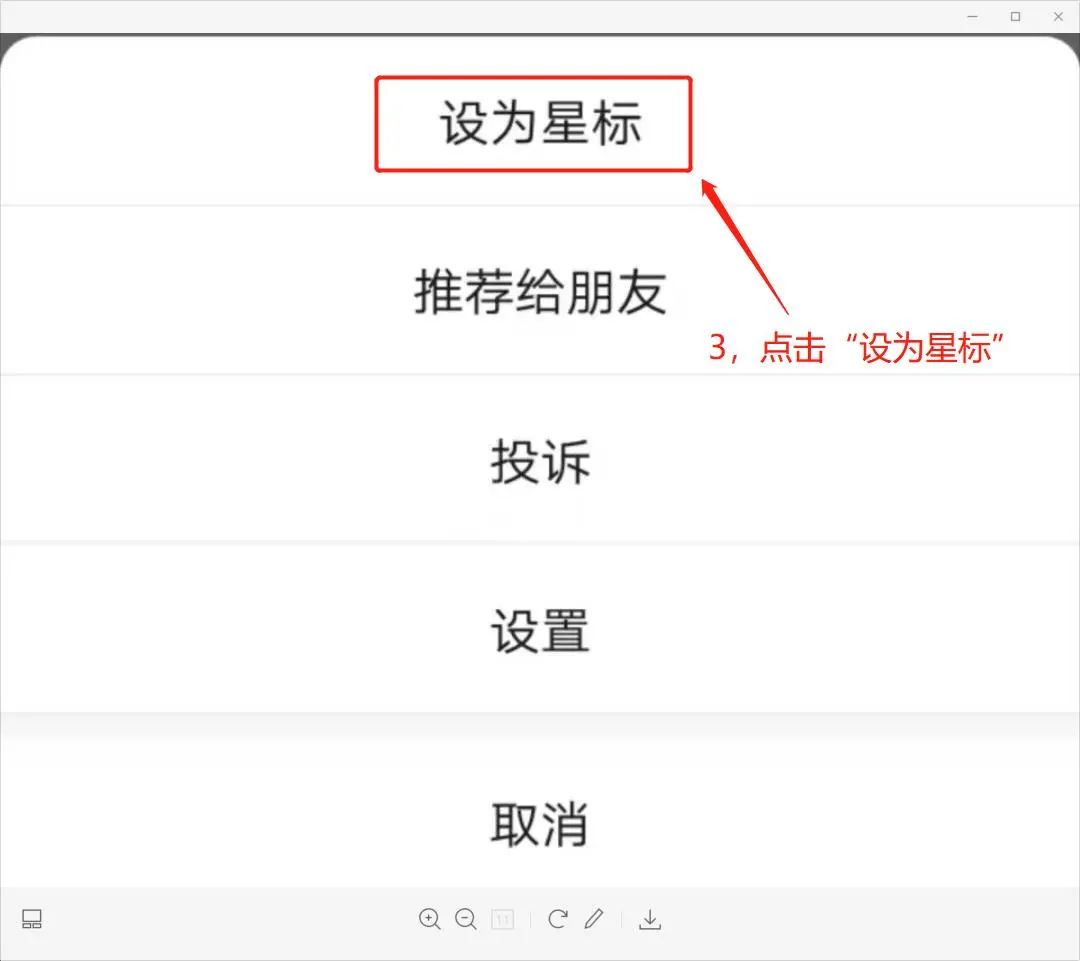Click the zoom in magnifier icon

pyautogui.click(x=430, y=919)
